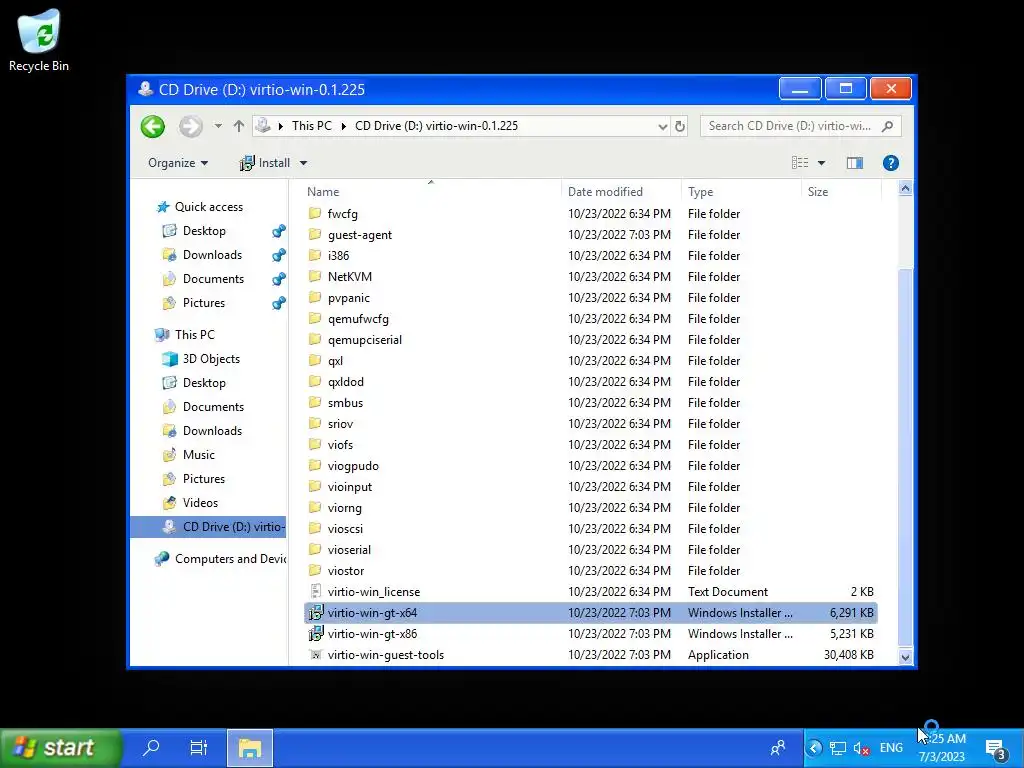Show hidden system tray icons

point(814,748)
